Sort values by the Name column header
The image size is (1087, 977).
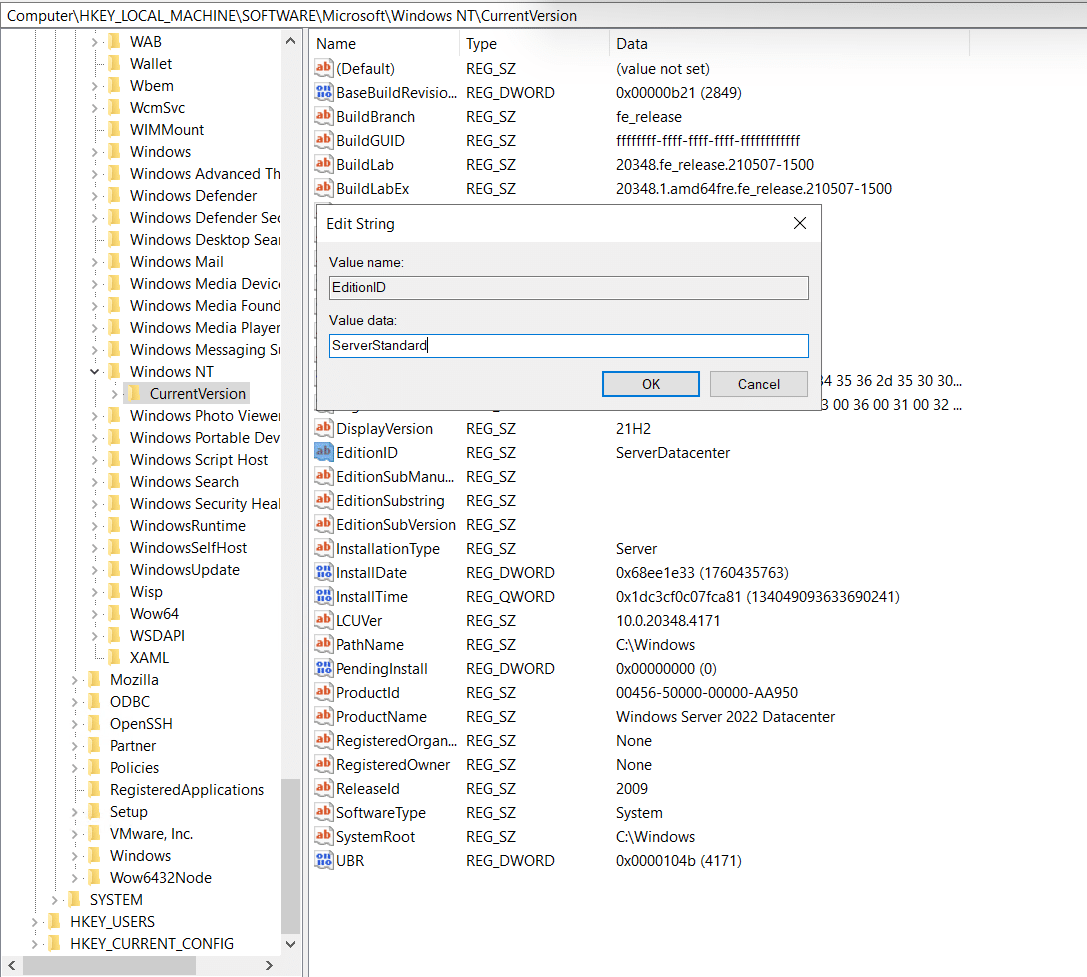pos(385,44)
